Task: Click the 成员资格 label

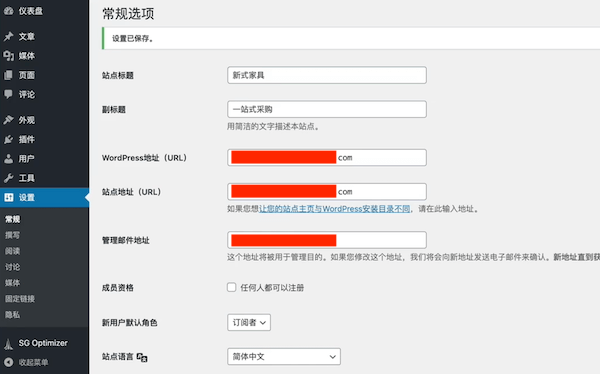Action: point(118,287)
